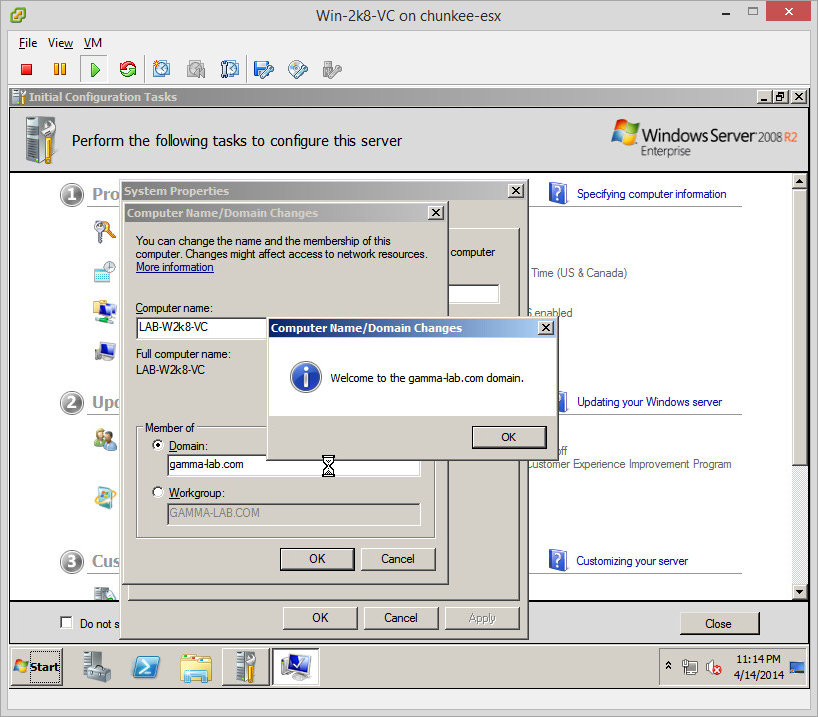Open PowerShell from the taskbar
The width and height of the screenshot is (818, 717).
pos(149,666)
